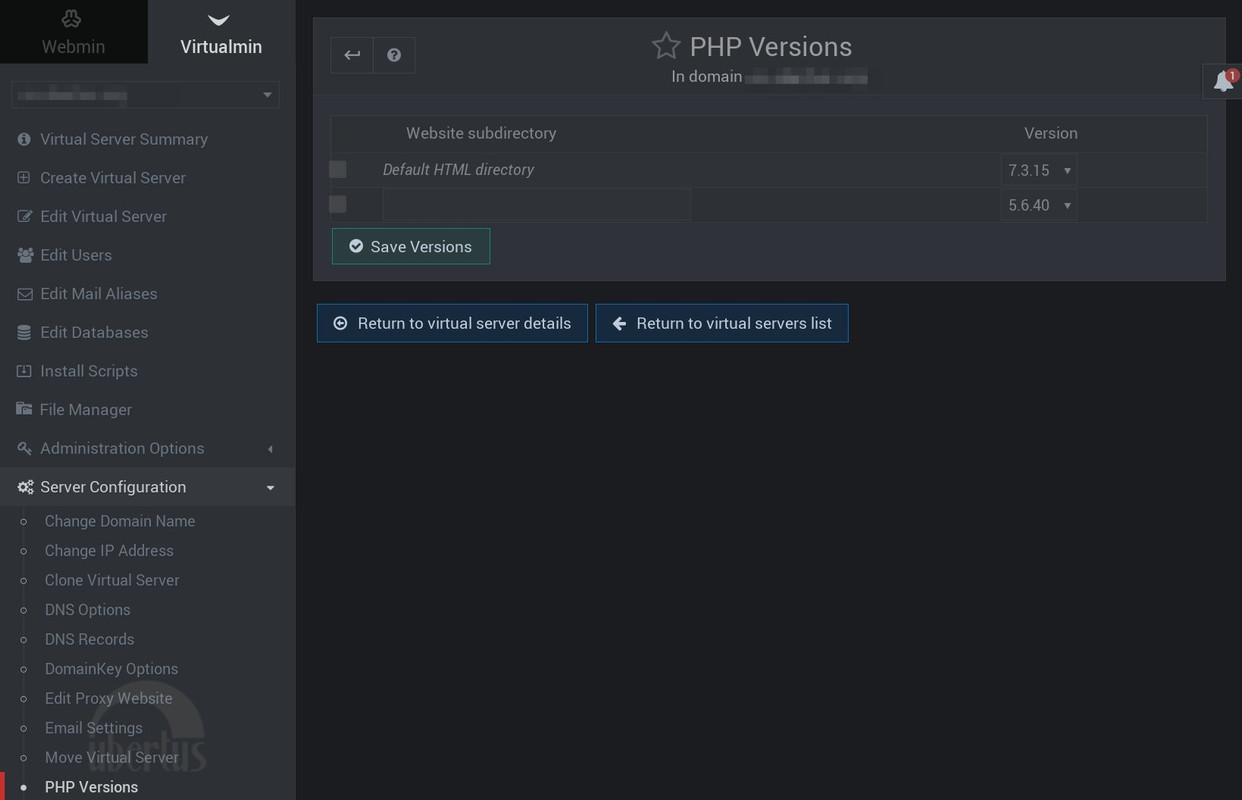The width and height of the screenshot is (1242, 800).
Task: Open Clone Virtual Server
Action: pyautogui.click(x=112, y=580)
